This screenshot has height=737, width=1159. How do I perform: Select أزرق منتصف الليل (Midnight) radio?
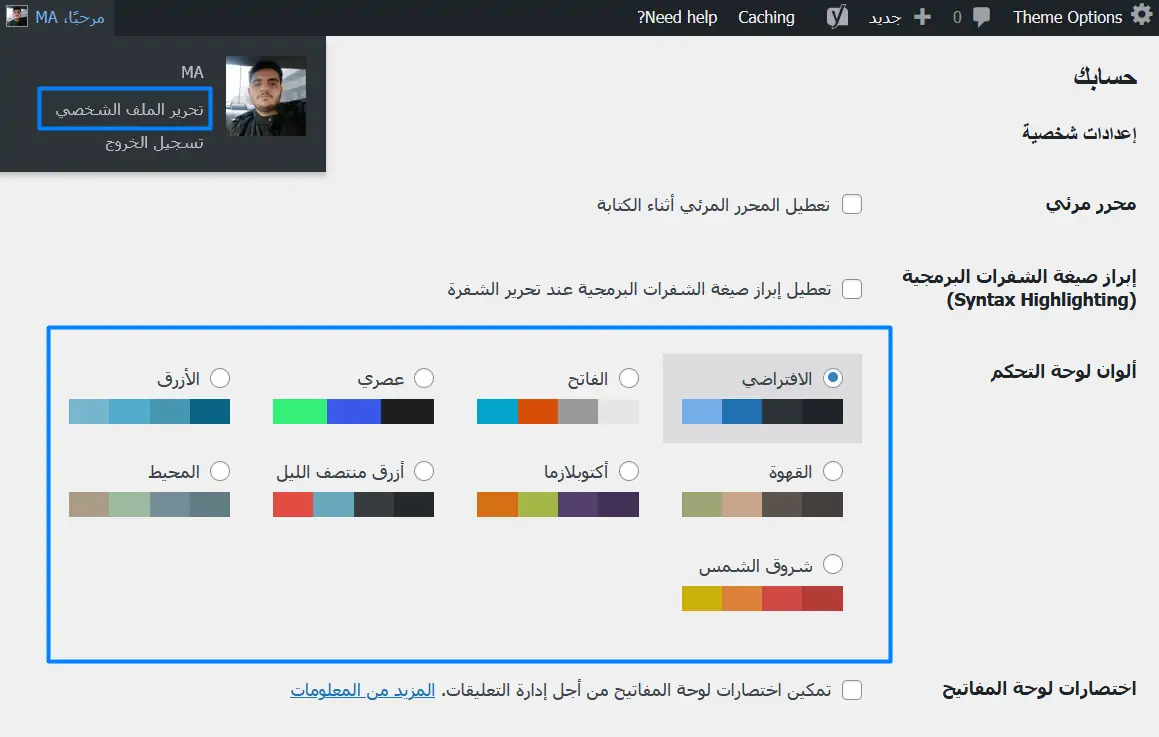pos(424,471)
